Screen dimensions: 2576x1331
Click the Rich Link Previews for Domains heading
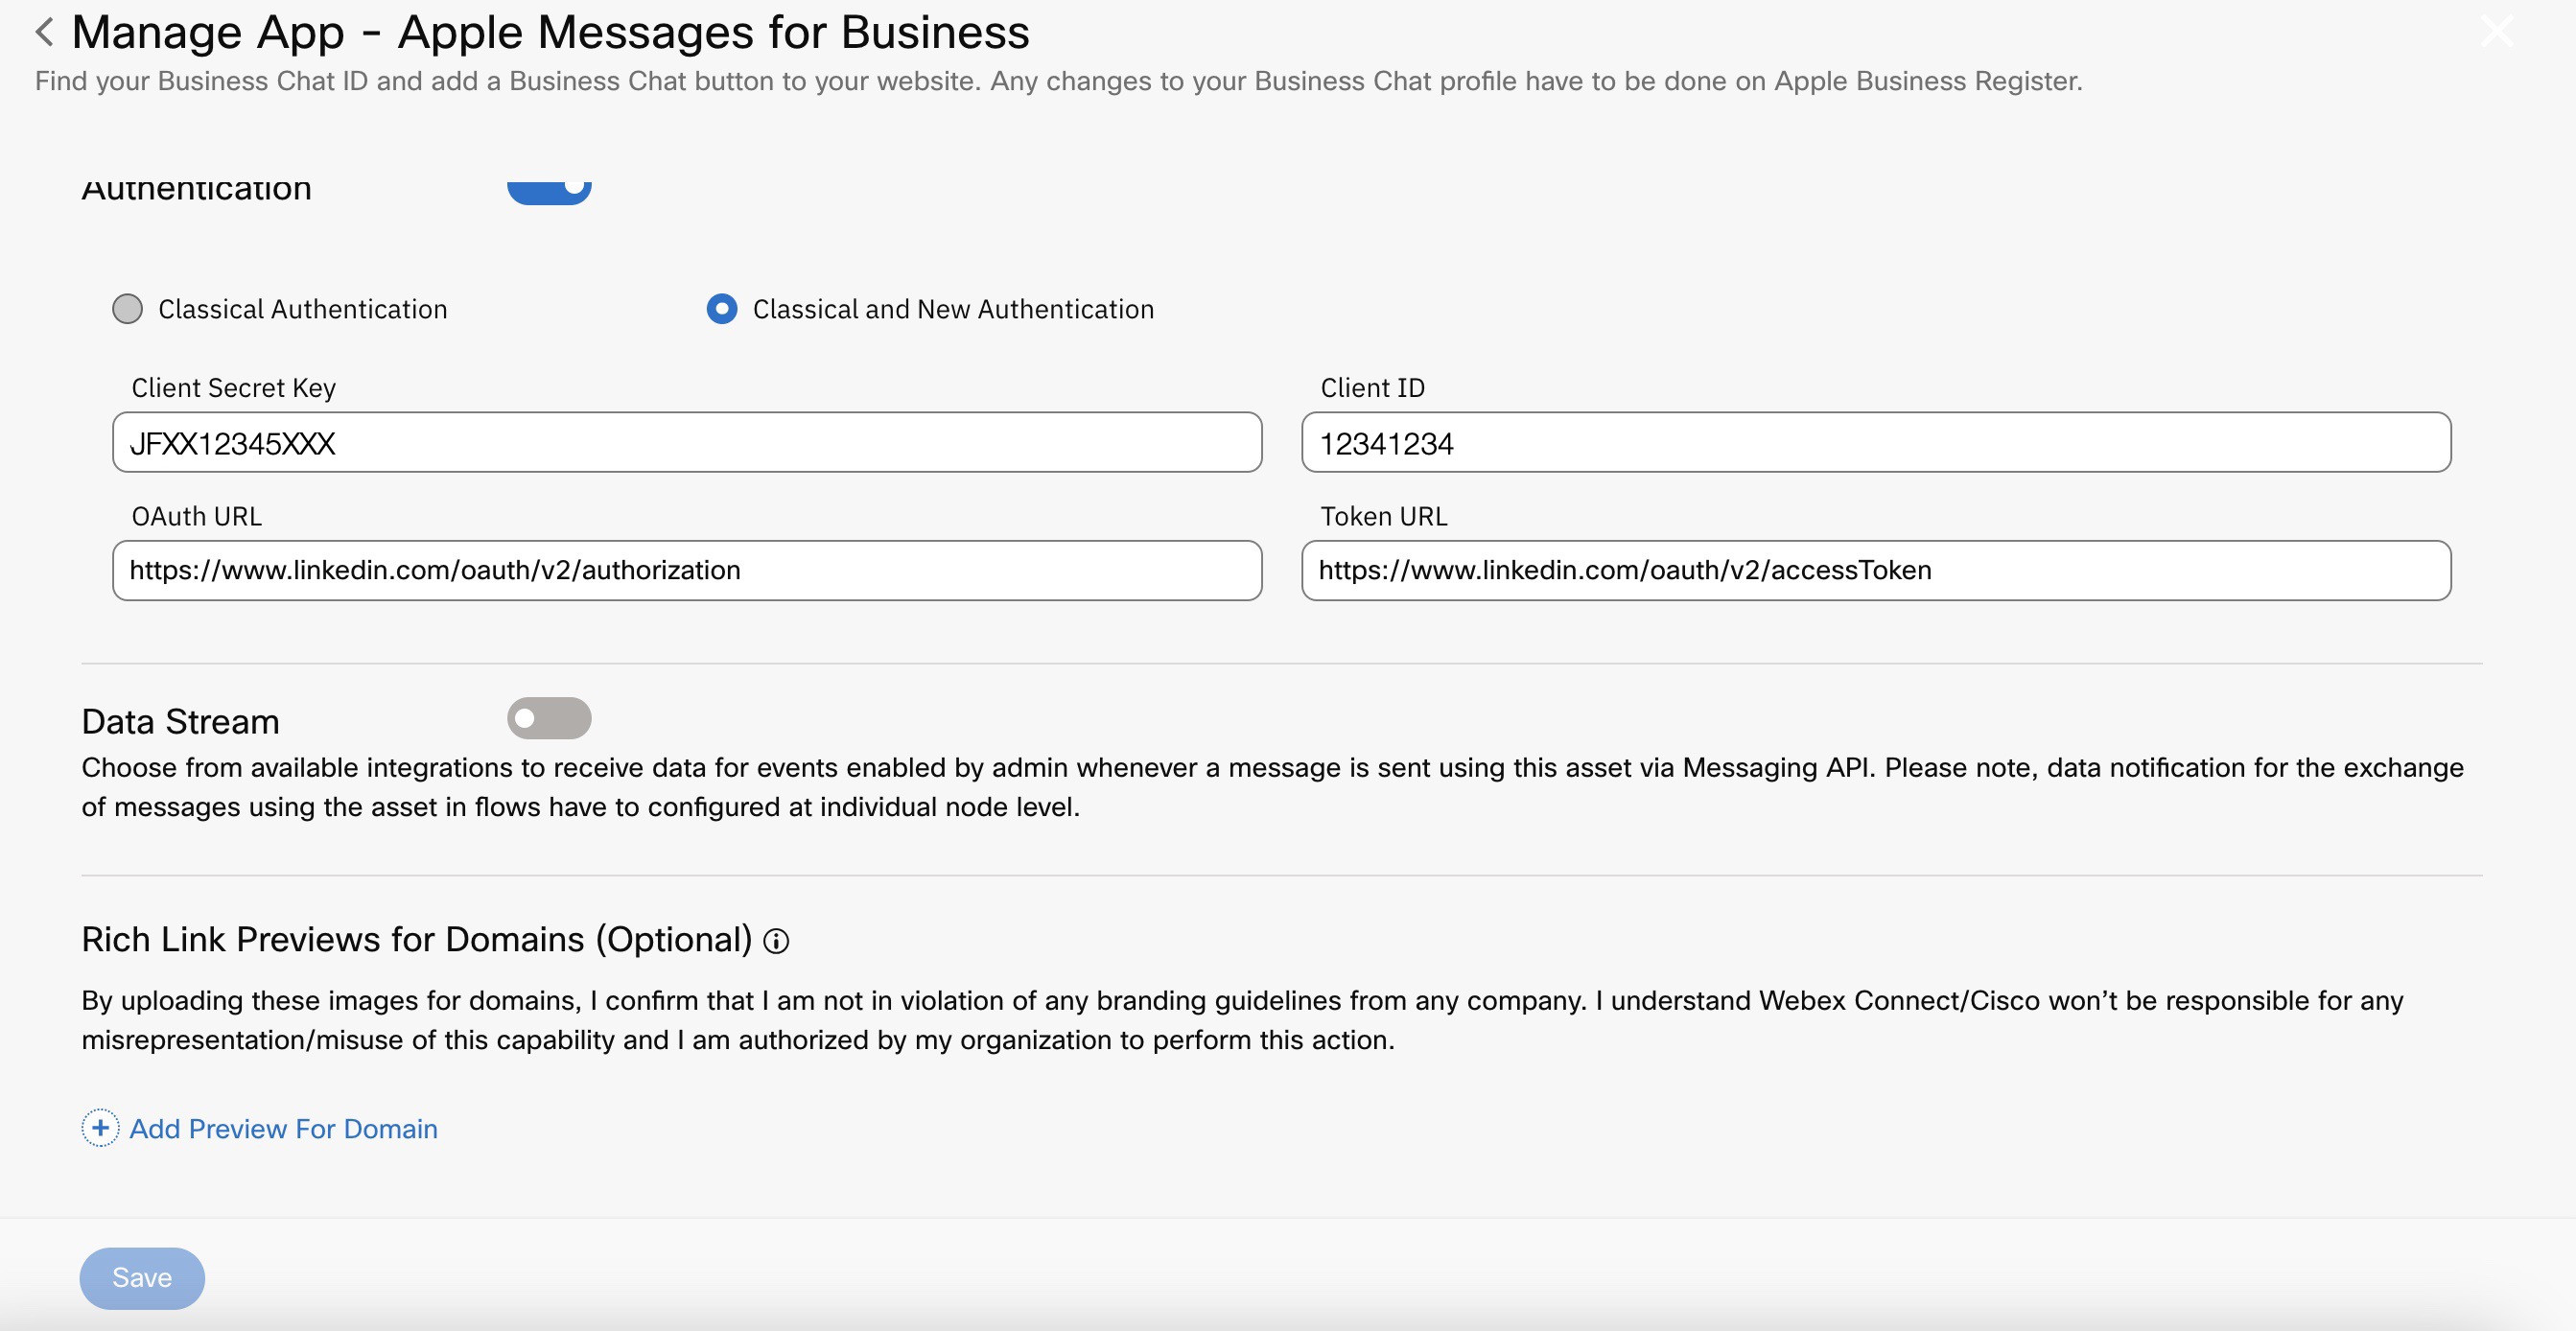417,940
